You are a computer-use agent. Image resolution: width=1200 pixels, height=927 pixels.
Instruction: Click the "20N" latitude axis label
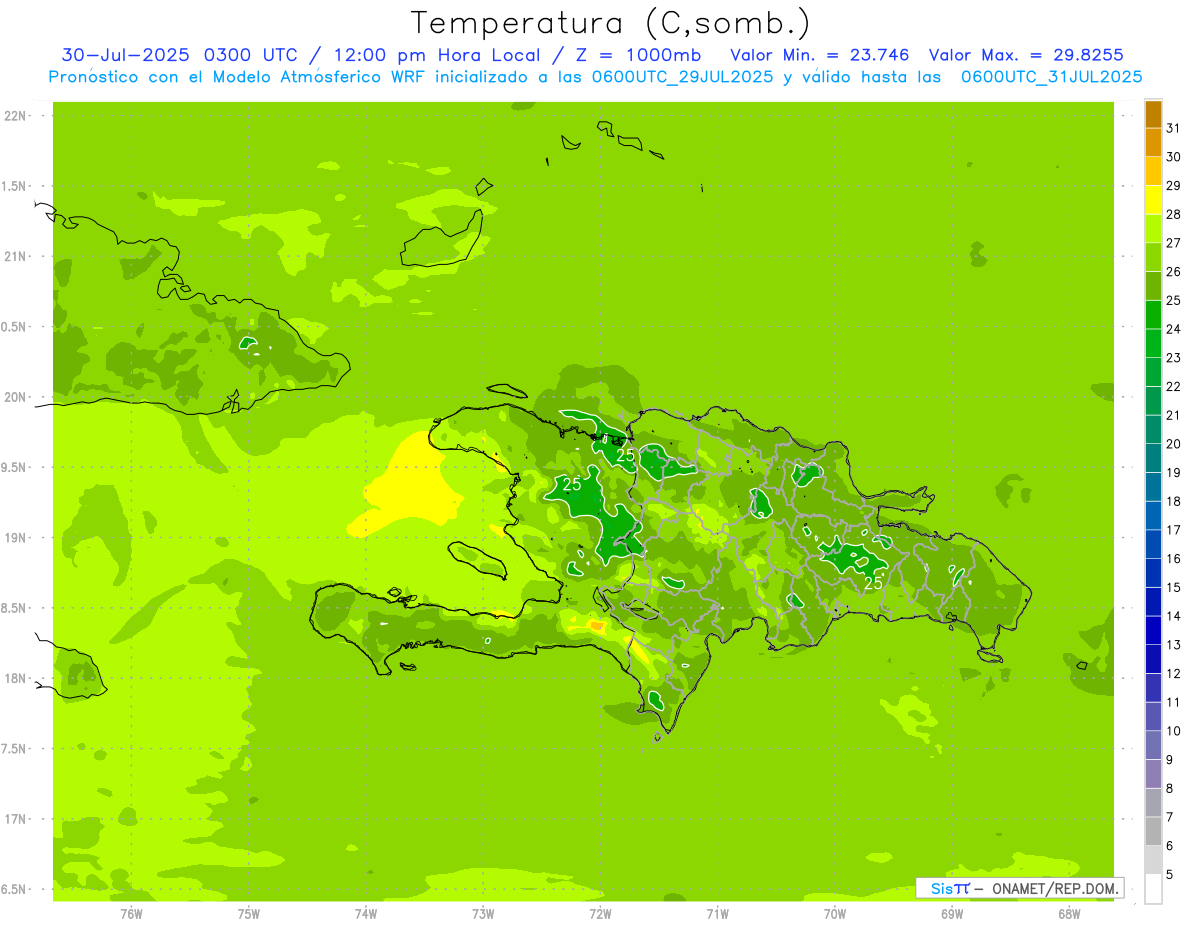tap(15, 397)
